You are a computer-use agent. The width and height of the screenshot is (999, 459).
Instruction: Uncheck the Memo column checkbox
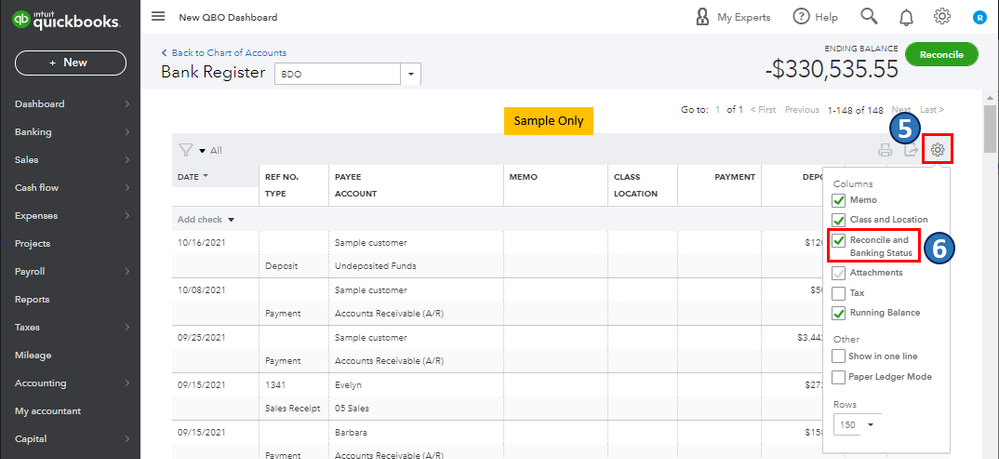840,201
